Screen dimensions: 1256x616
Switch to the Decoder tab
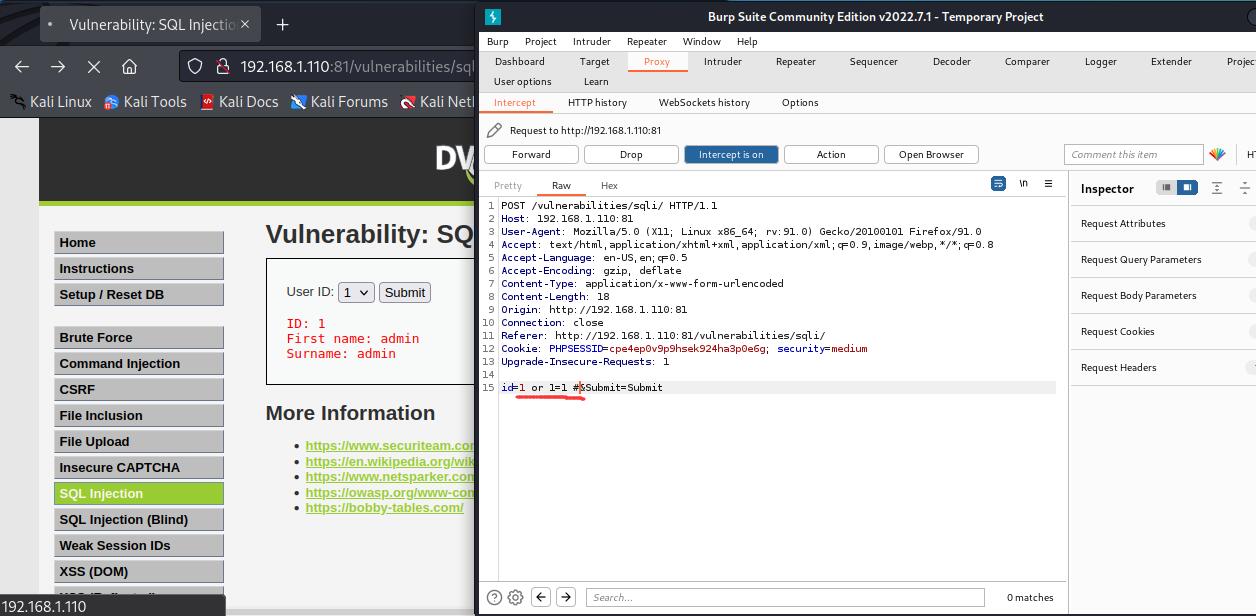pyautogui.click(x=952, y=61)
